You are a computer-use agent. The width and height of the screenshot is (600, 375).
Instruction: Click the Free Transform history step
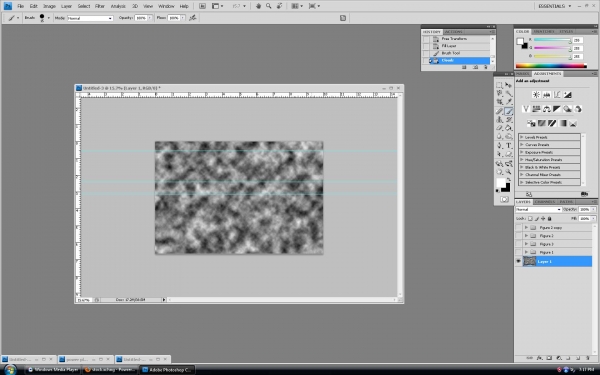click(454, 39)
